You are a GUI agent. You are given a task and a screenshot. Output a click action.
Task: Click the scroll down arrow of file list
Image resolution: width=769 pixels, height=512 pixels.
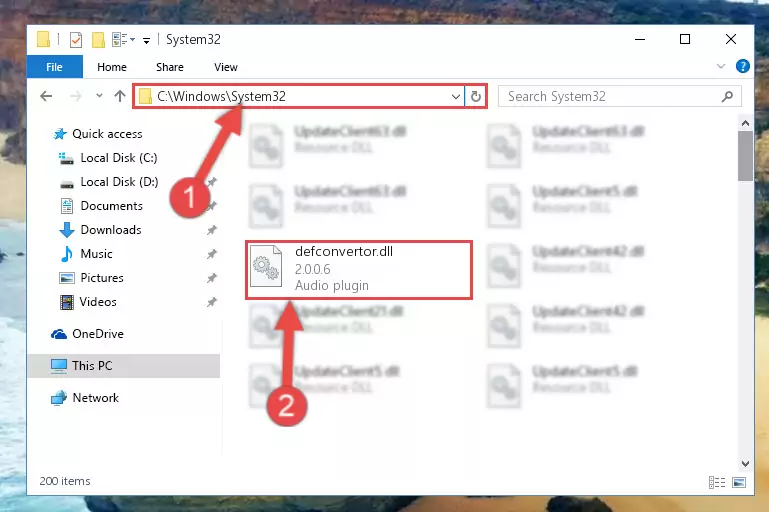(745, 463)
